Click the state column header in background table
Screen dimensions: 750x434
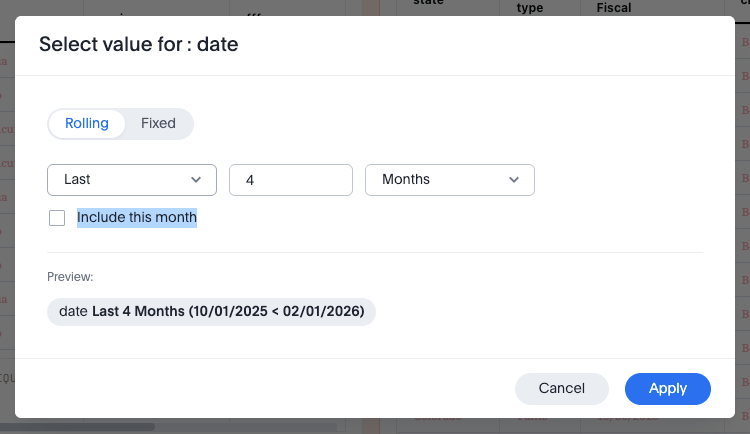click(428, 5)
